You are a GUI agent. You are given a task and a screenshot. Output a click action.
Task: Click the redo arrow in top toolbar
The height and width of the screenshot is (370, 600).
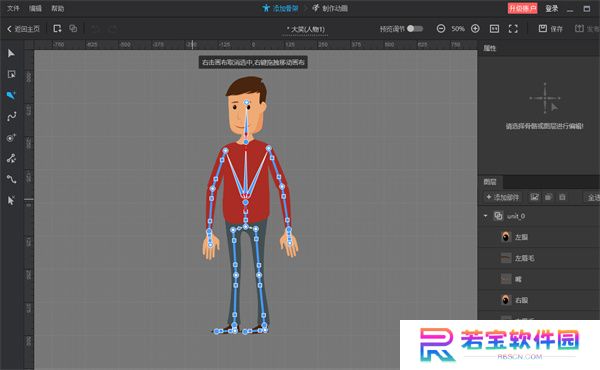point(113,29)
